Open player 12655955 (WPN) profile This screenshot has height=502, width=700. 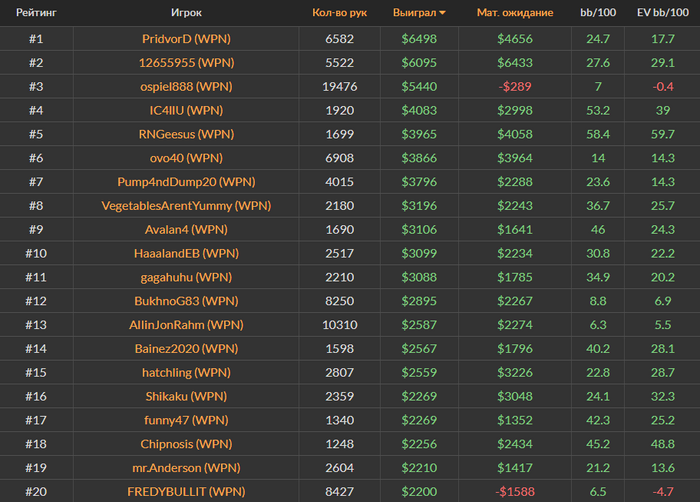186,62
